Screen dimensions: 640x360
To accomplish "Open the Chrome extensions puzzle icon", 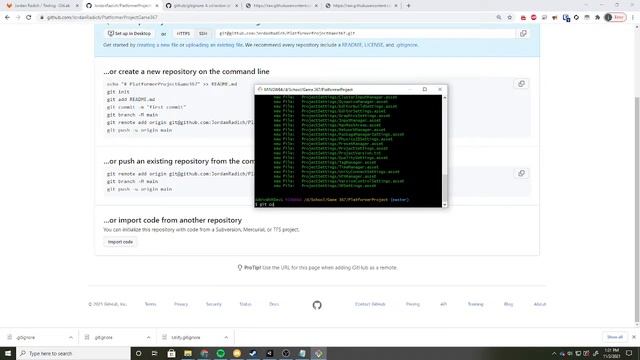I will click(x=598, y=18).
